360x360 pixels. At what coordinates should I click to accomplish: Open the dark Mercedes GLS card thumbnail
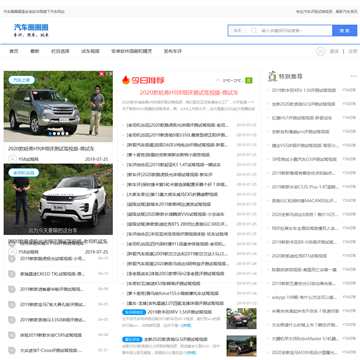242,346
